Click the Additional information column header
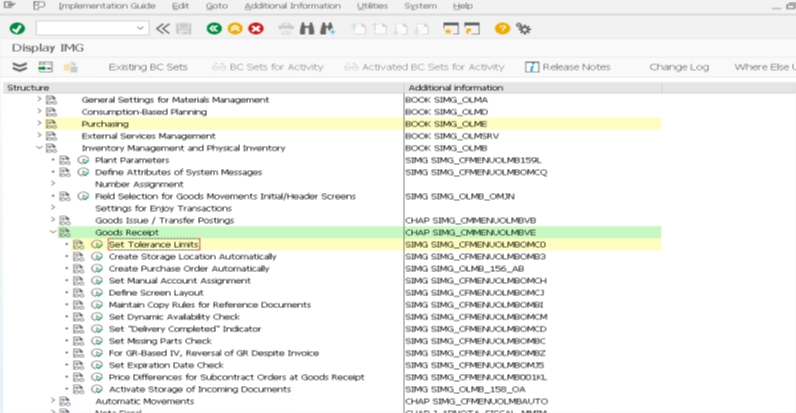The image size is (796, 413). point(533,88)
